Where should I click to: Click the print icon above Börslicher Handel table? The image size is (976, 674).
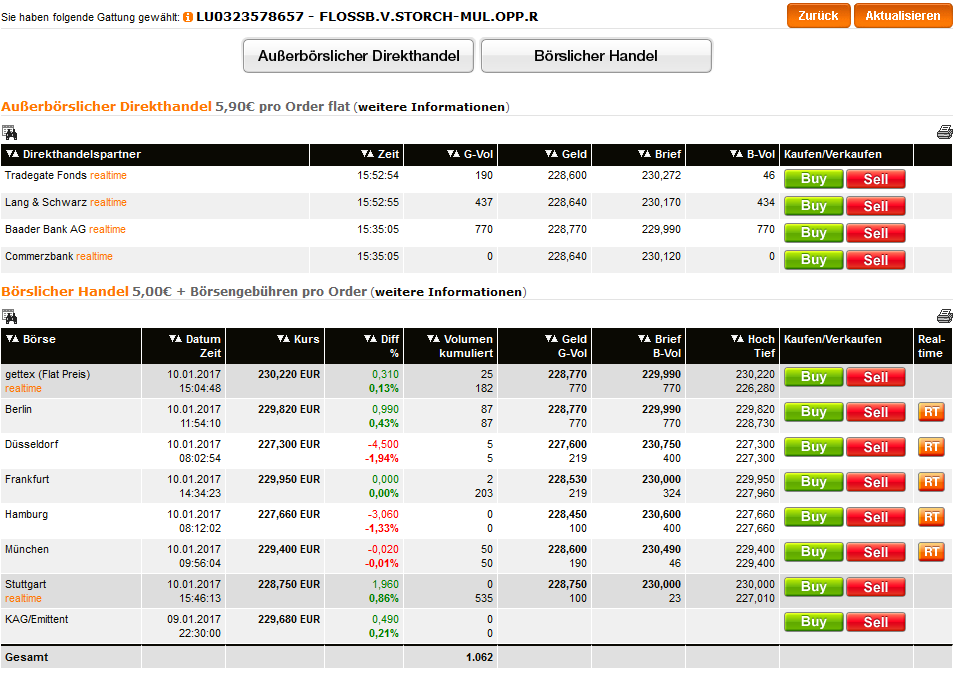point(944,316)
